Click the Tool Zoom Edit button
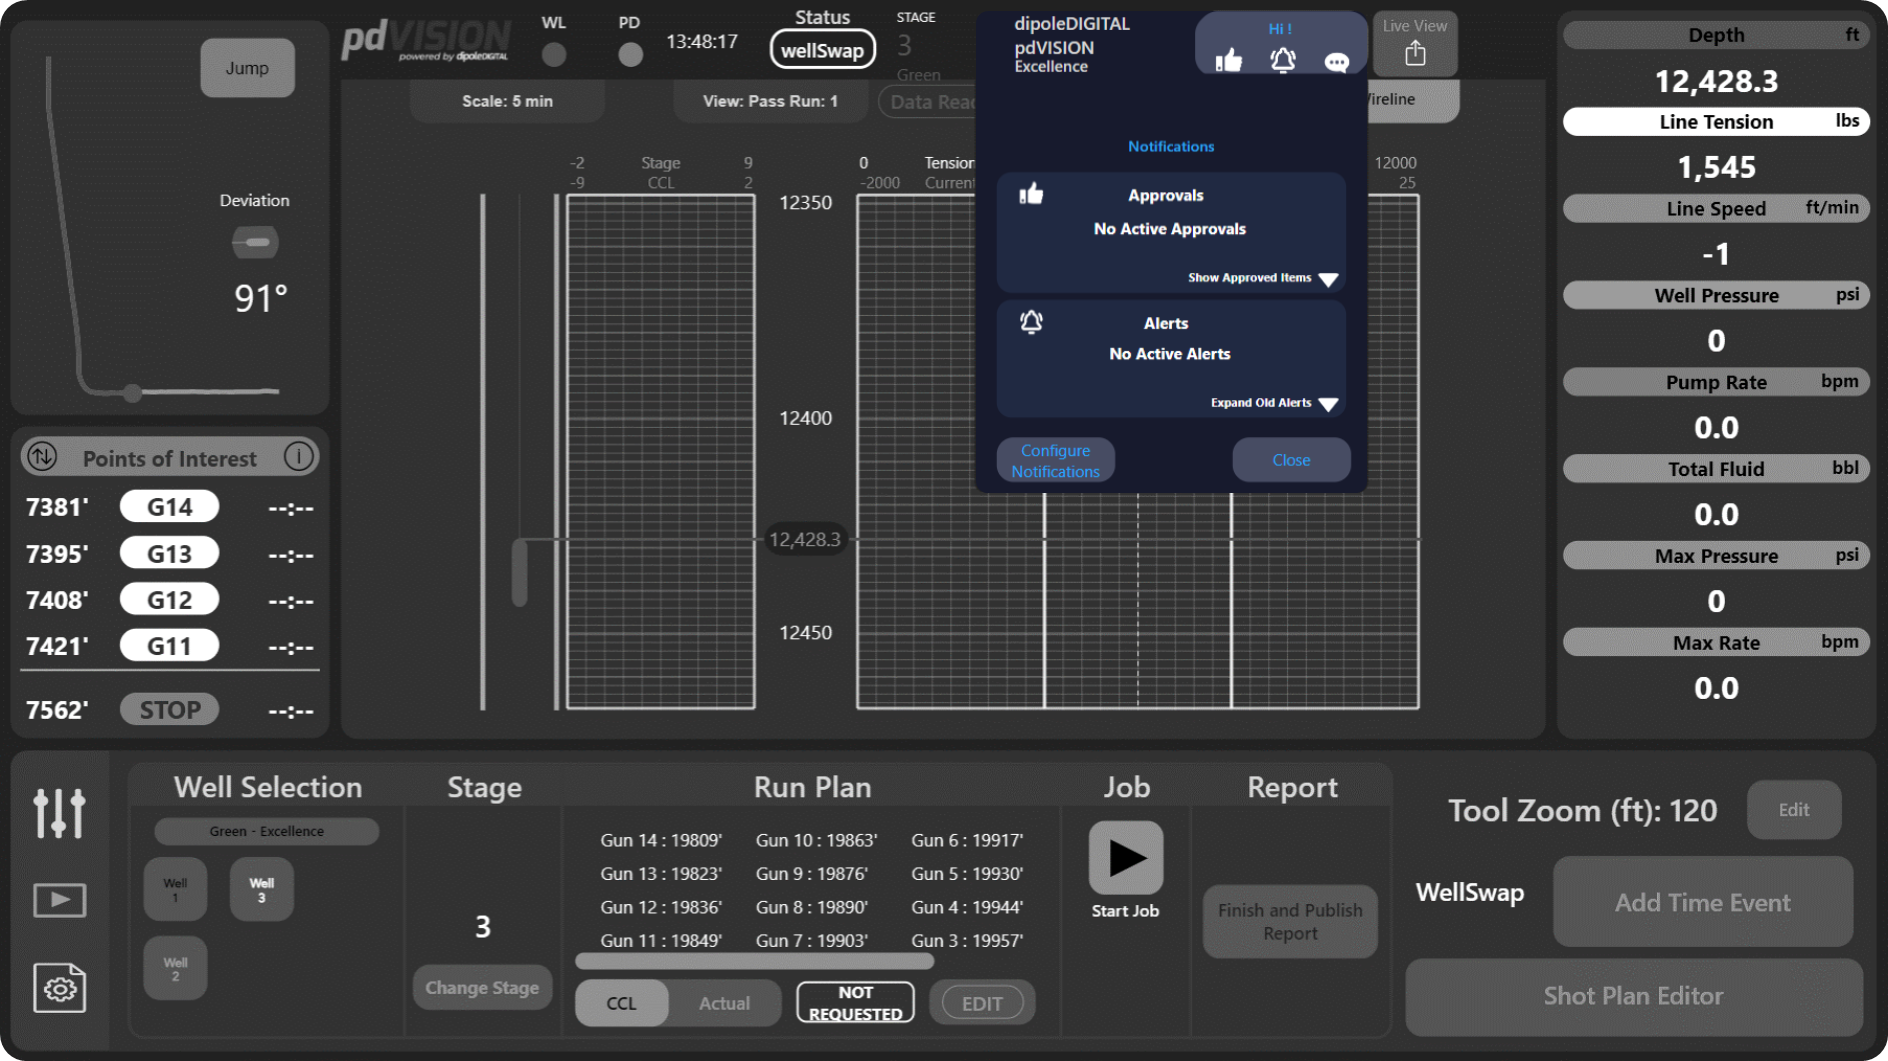The width and height of the screenshot is (1888, 1061). pos(1793,810)
